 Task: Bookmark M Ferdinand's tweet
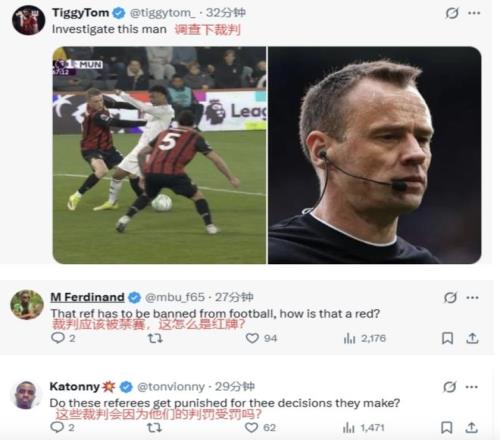[447, 338]
